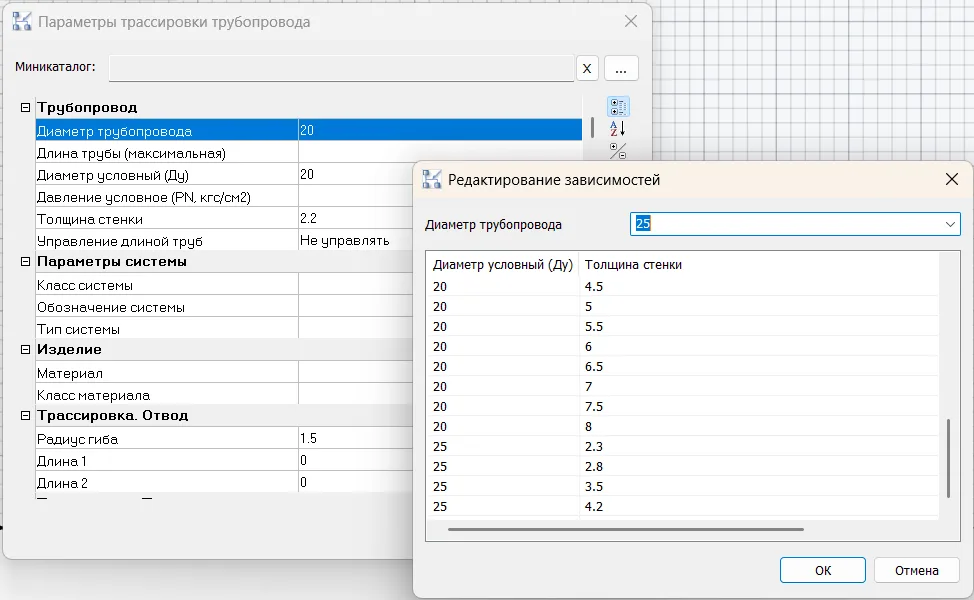
Task: Open minicatalog browser with ellipsis button
Action: tap(621, 68)
